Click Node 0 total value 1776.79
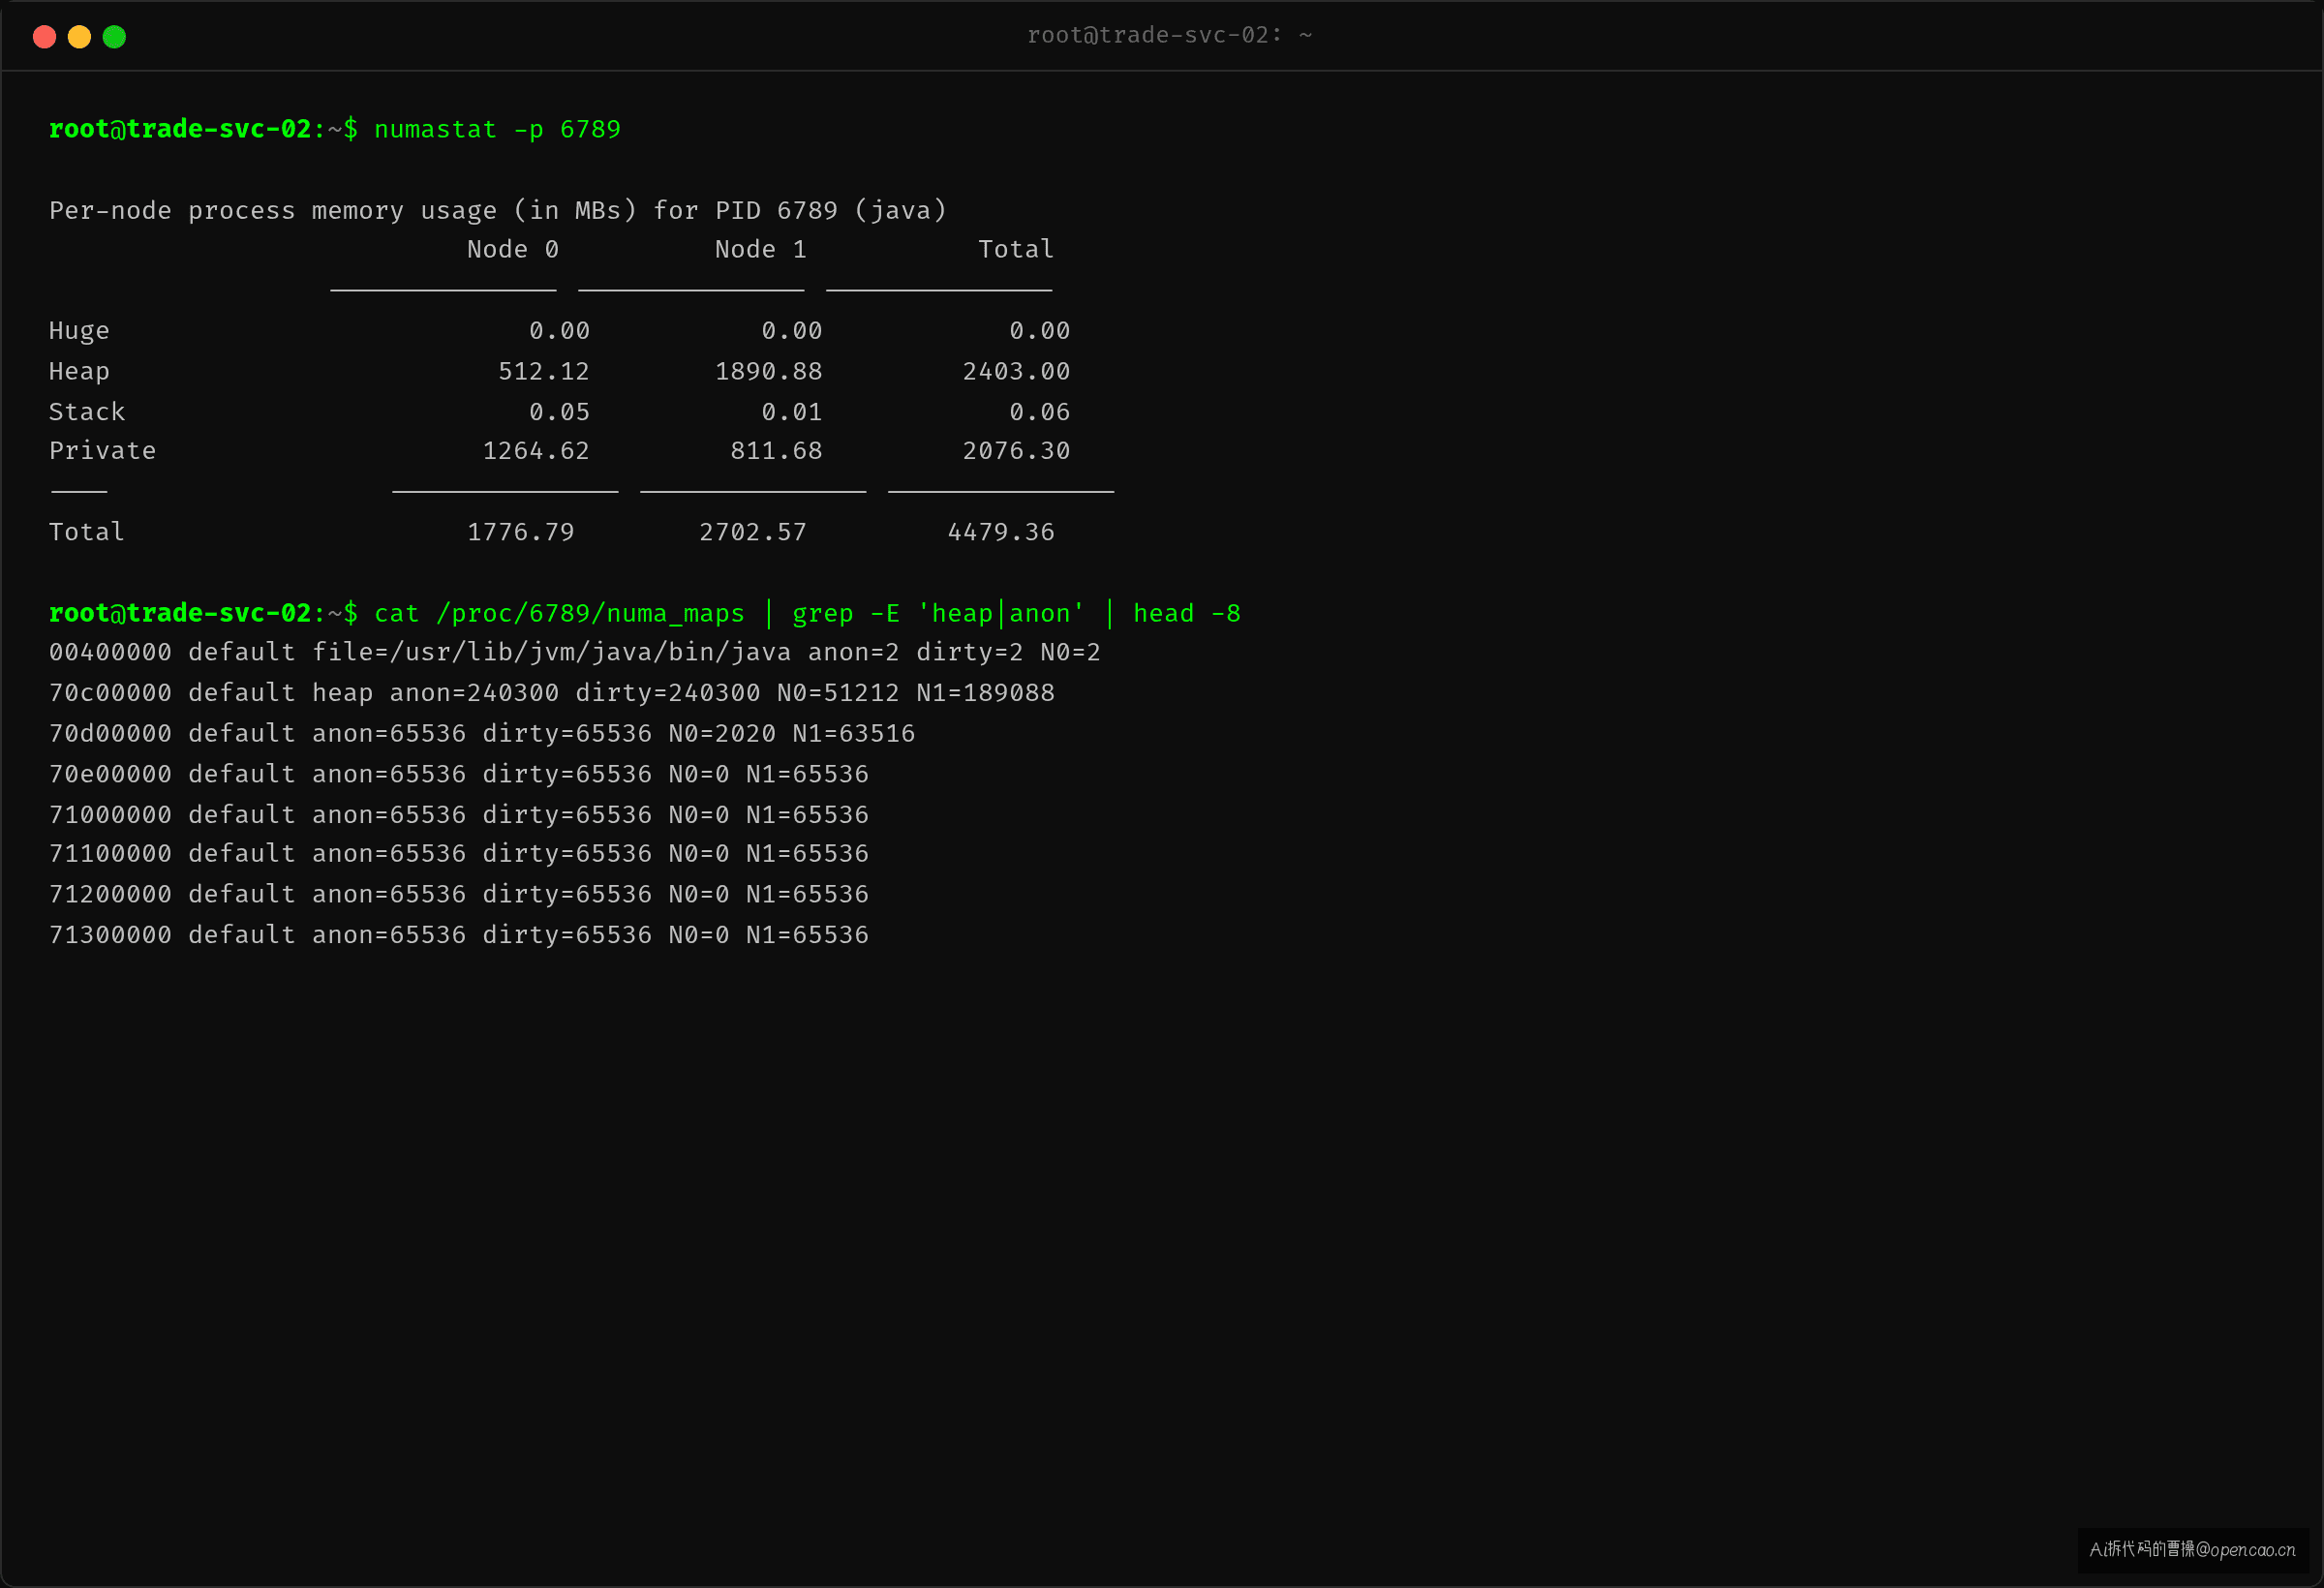Viewport: 2324px width, 1588px height. tap(521, 532)
